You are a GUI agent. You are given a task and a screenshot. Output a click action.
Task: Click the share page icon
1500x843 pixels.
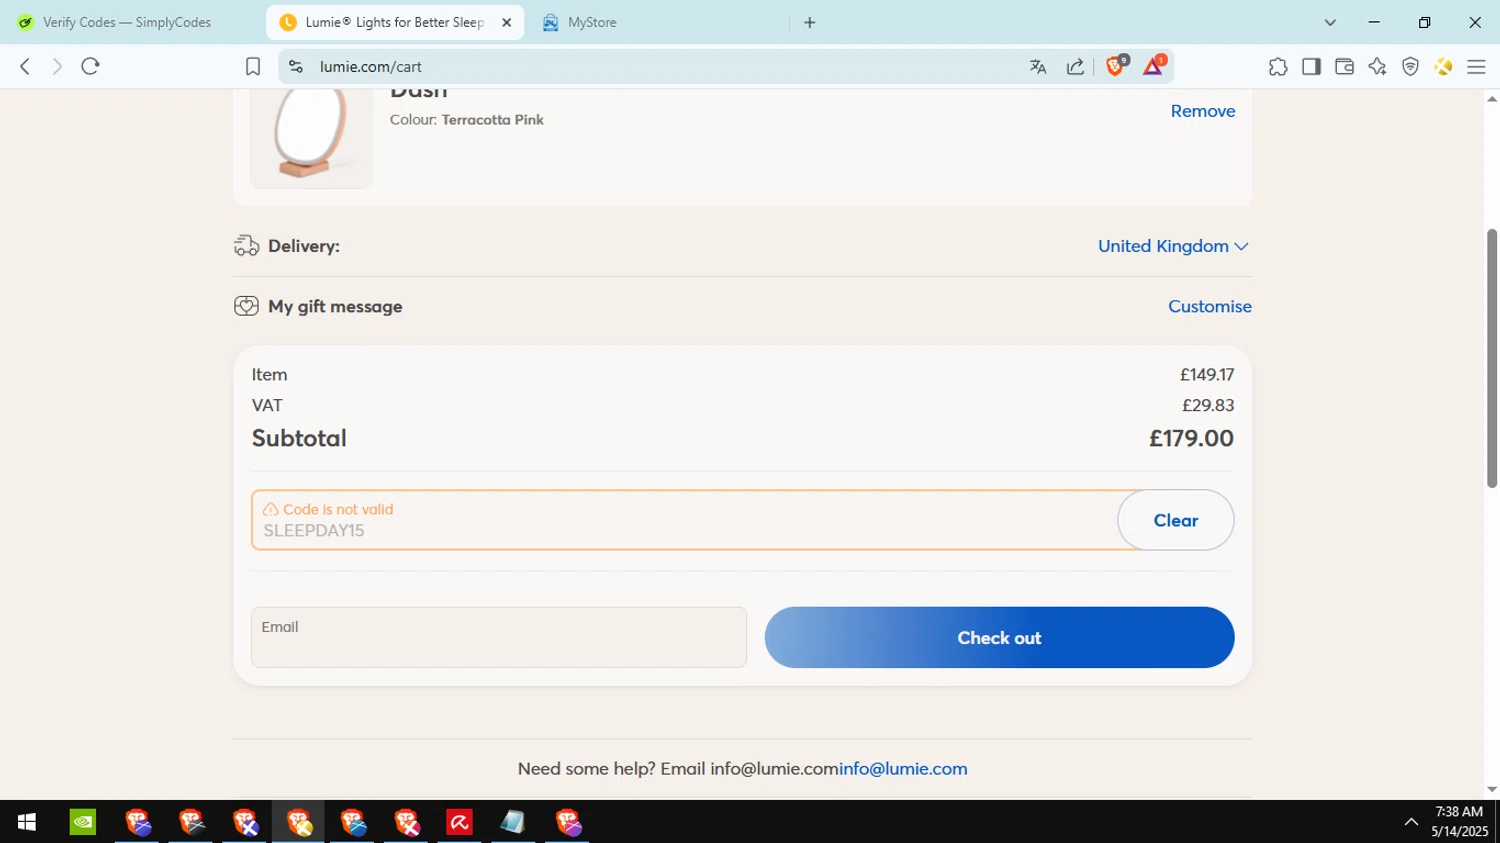(x=1075, y=67)
